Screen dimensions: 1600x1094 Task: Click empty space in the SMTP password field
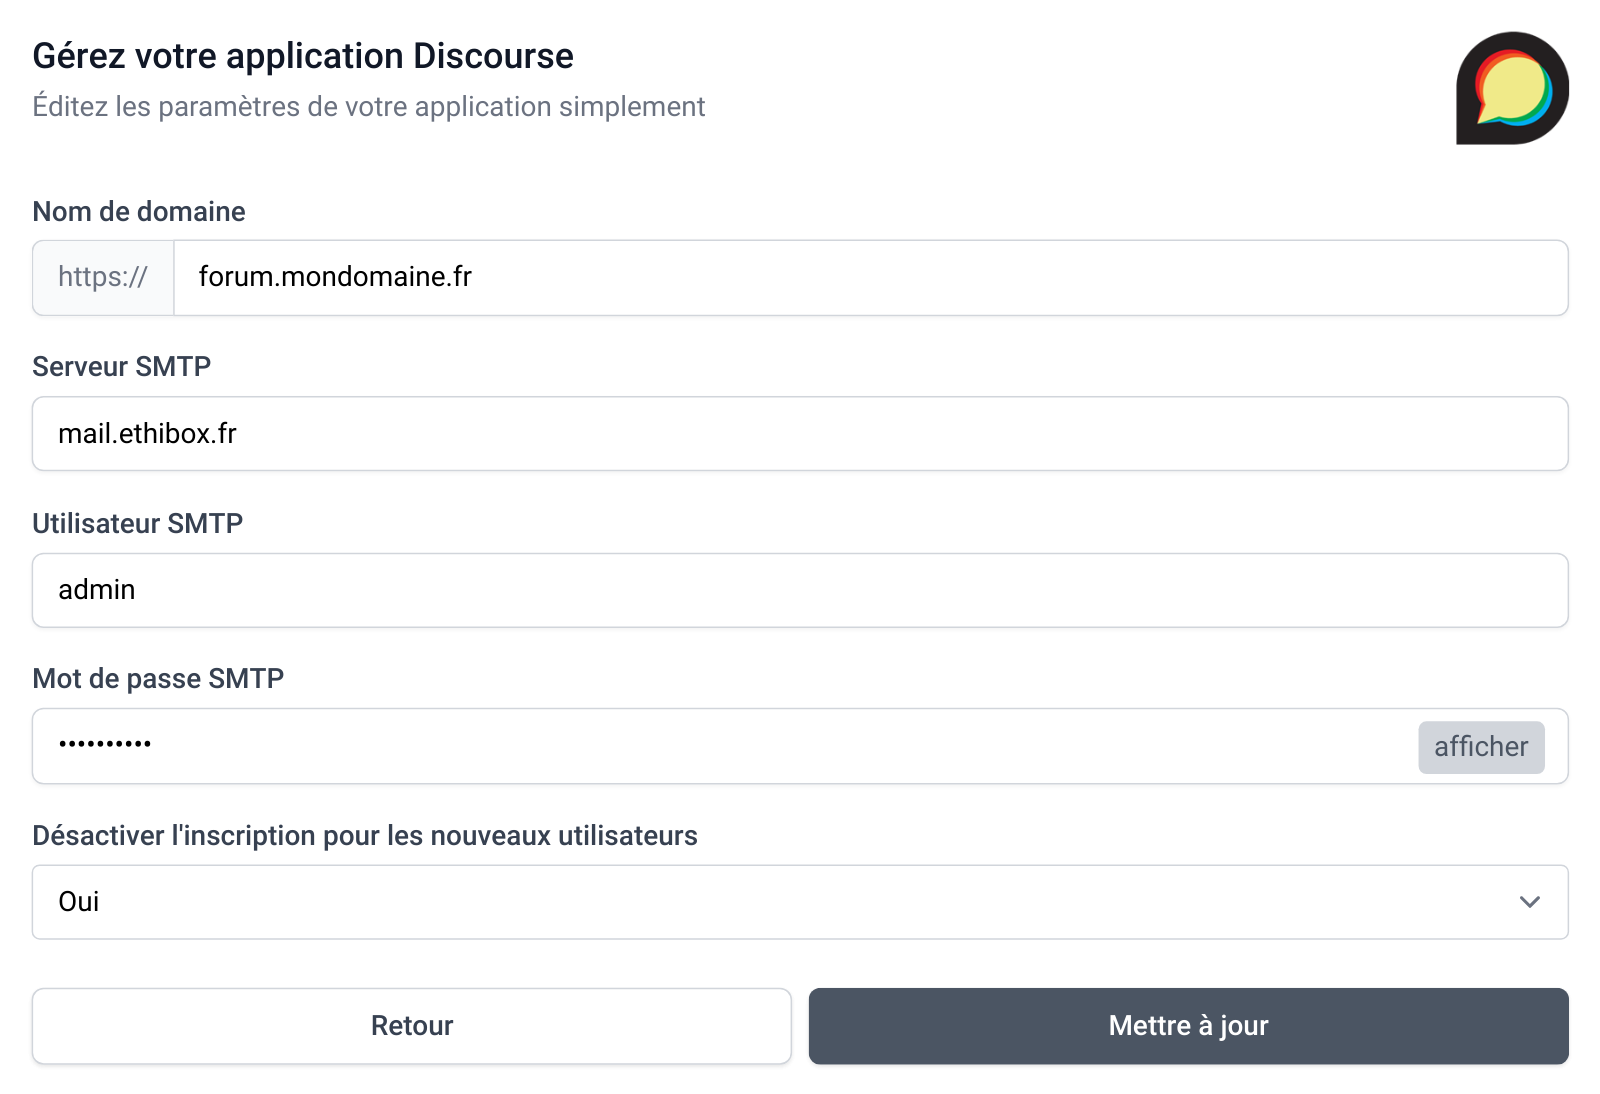coord(780,747)
